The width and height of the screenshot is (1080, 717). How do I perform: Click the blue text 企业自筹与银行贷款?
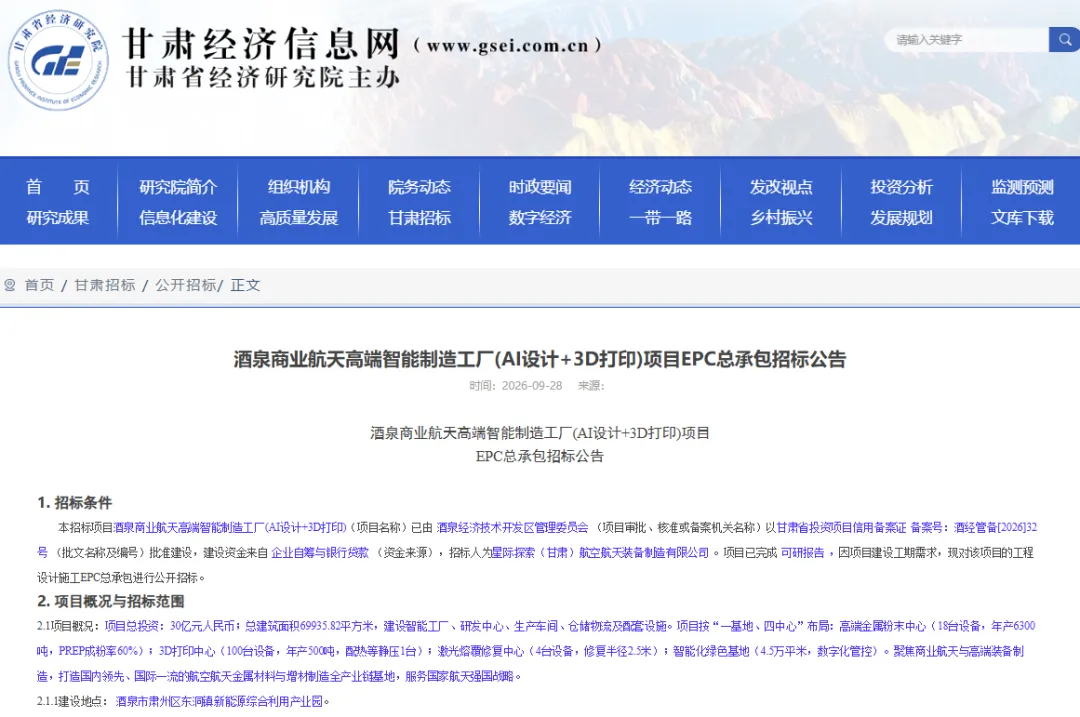pos(320,552)
